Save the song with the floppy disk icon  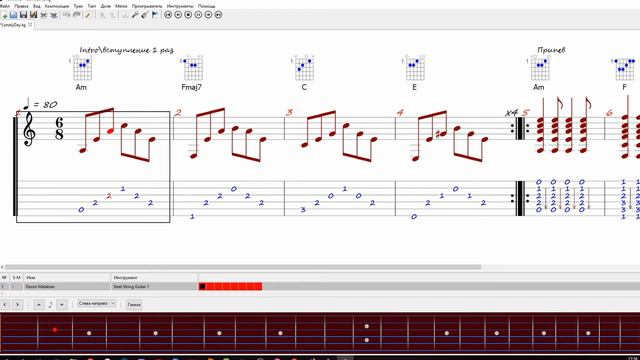click(x=23, y=15)
